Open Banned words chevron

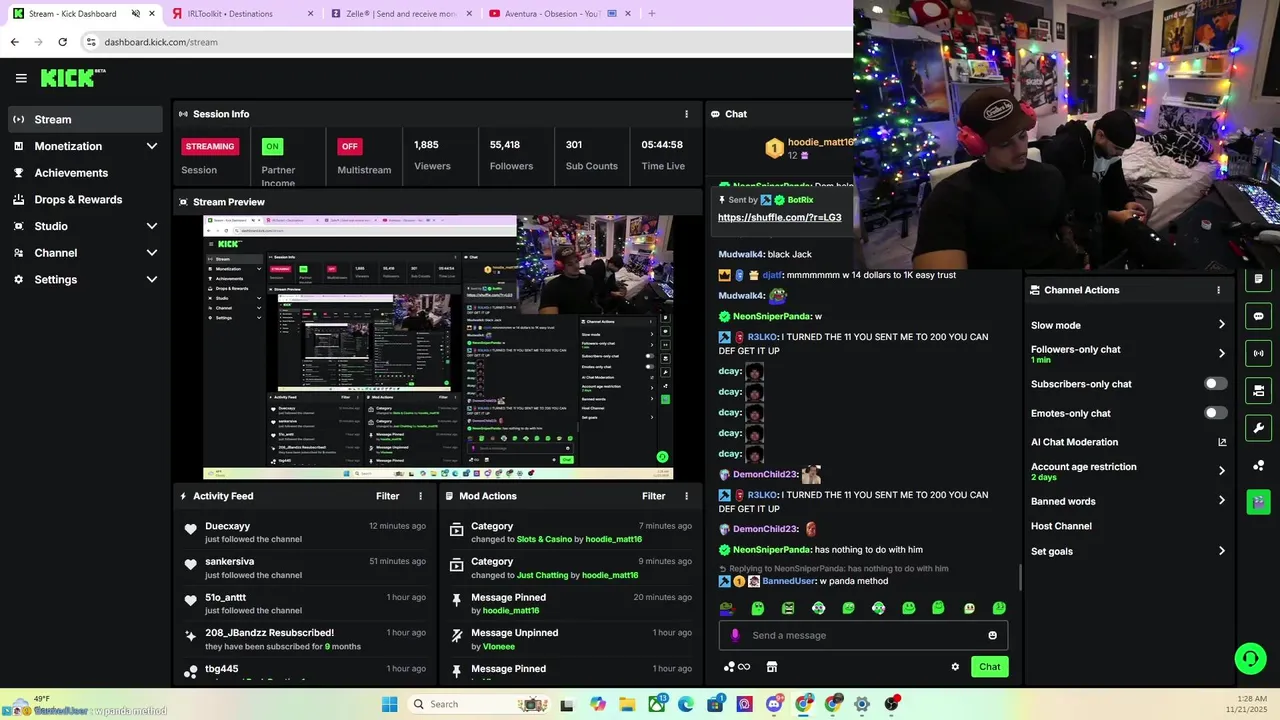1221,501
